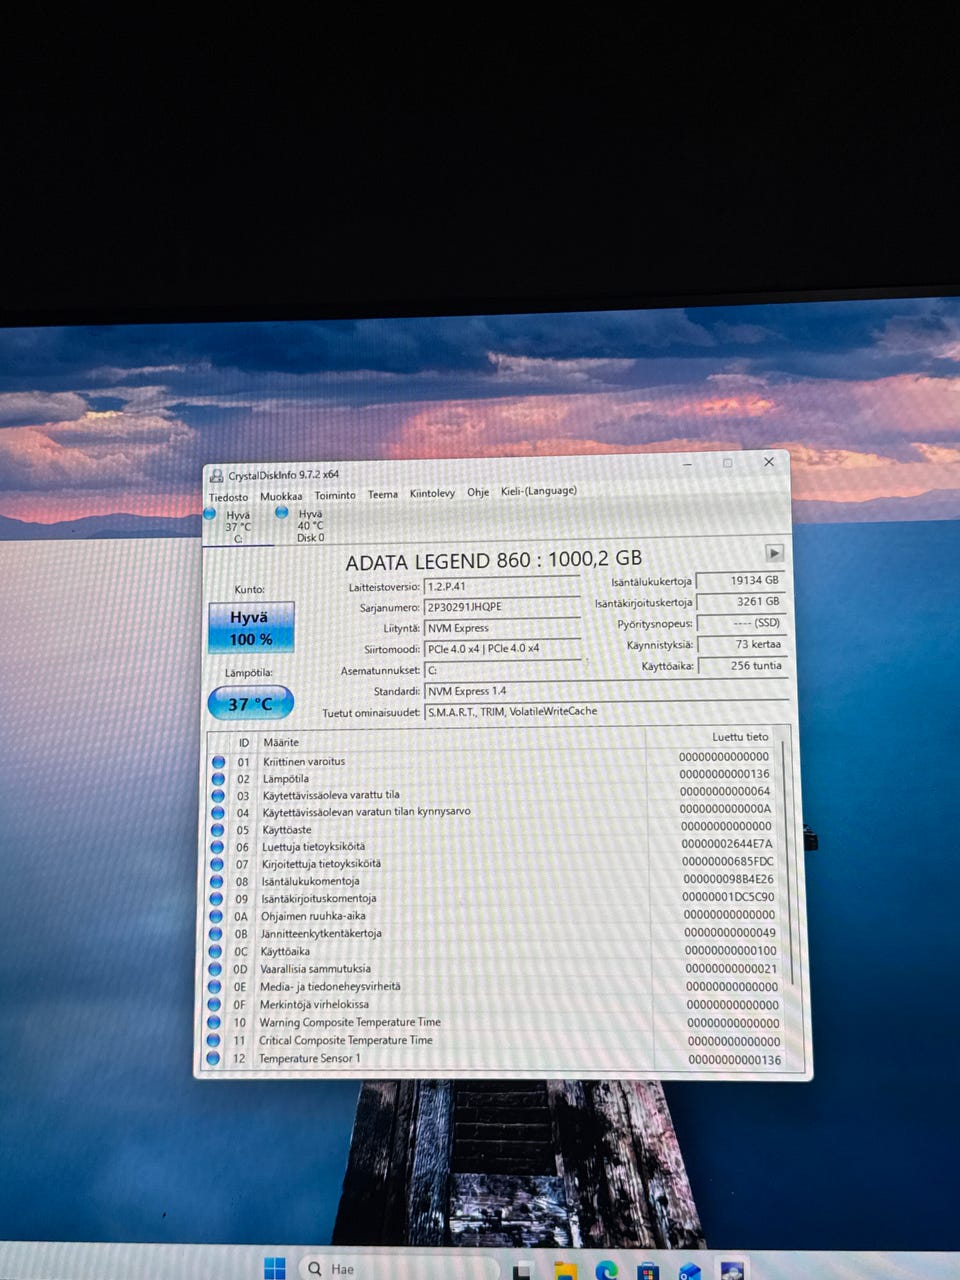Click status icon of Kirjoitettuja tietoyksiköitä row
This screenshot has height=1280, width=960.
(216, 864)
